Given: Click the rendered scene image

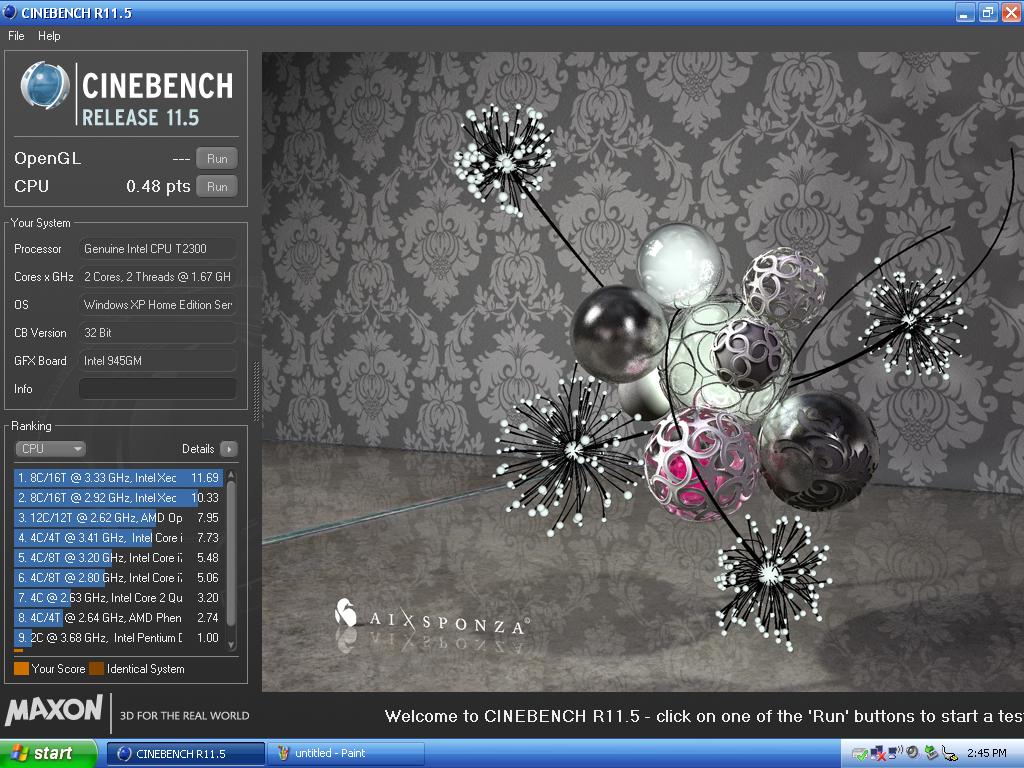Looking at the screenshot, I should [643, 372].
